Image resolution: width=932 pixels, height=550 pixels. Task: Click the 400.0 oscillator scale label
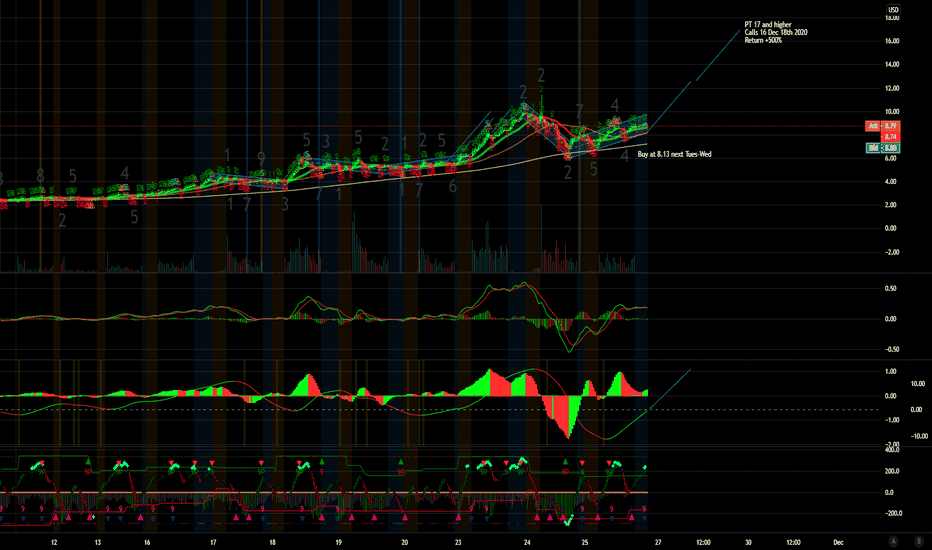(892, 450)
